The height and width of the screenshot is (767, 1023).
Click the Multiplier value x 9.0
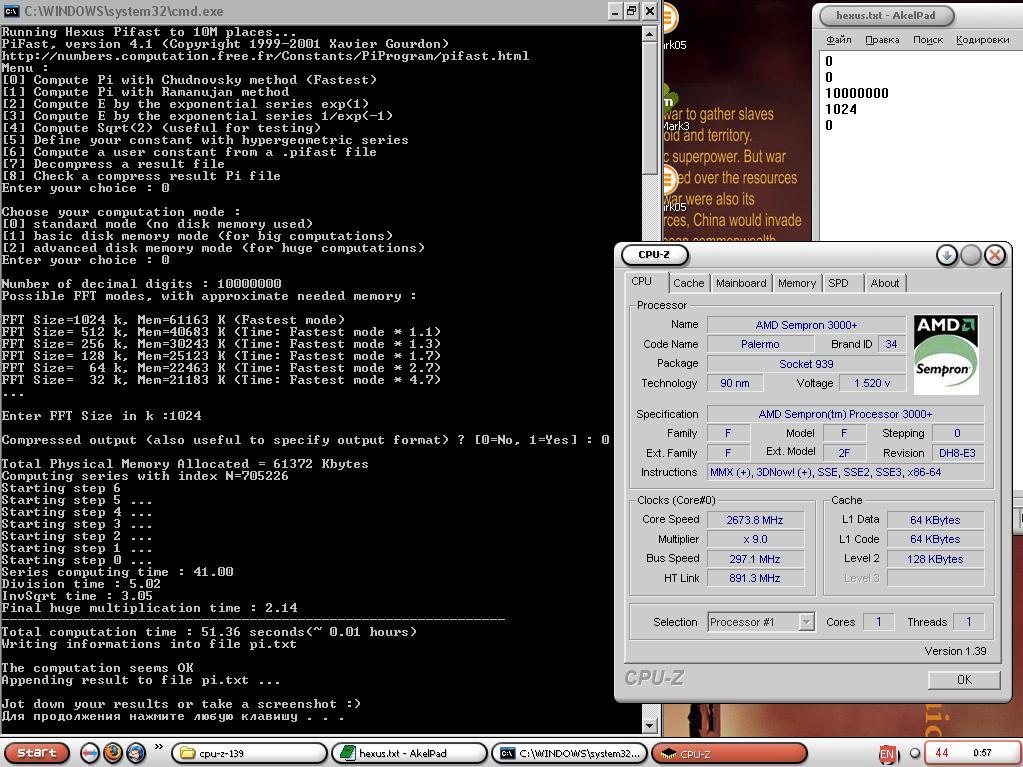point(755,539)
